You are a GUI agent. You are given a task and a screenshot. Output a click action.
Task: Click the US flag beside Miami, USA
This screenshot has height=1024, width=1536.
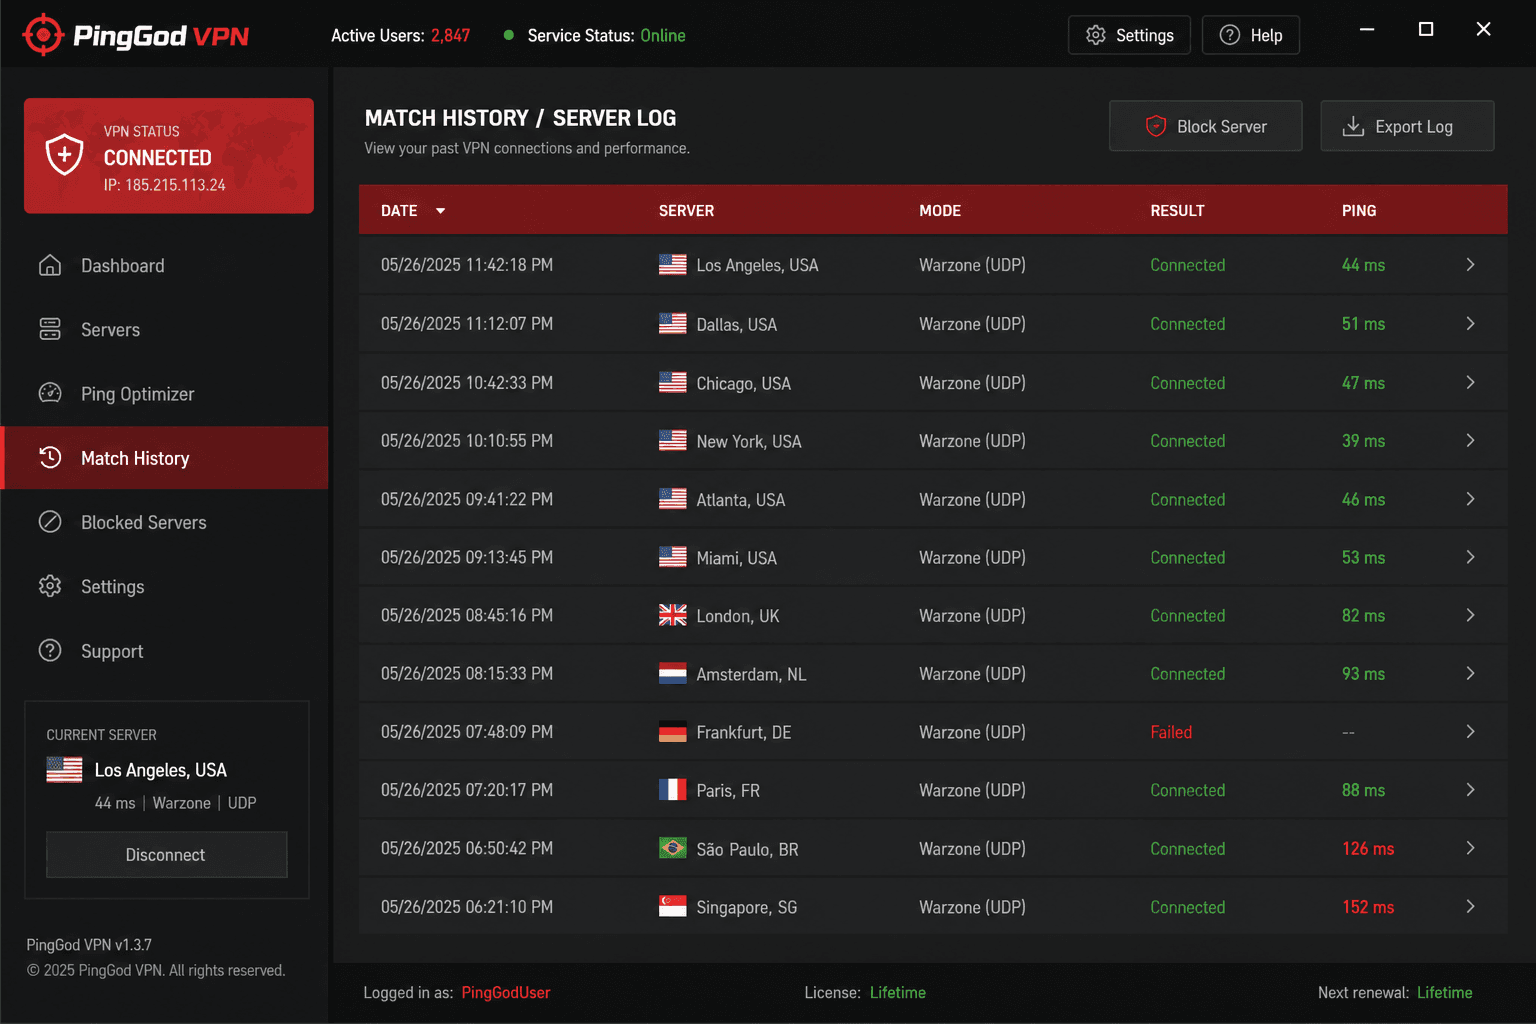coord(673,557)
